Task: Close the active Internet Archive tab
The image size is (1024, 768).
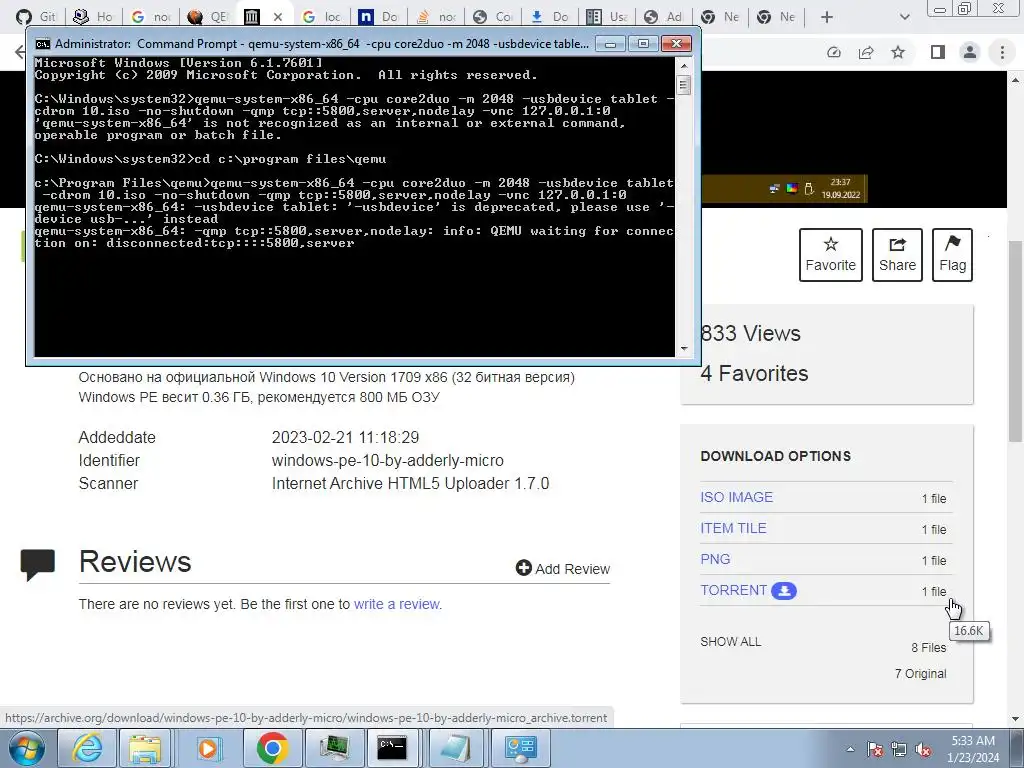Action: [278, 17]
